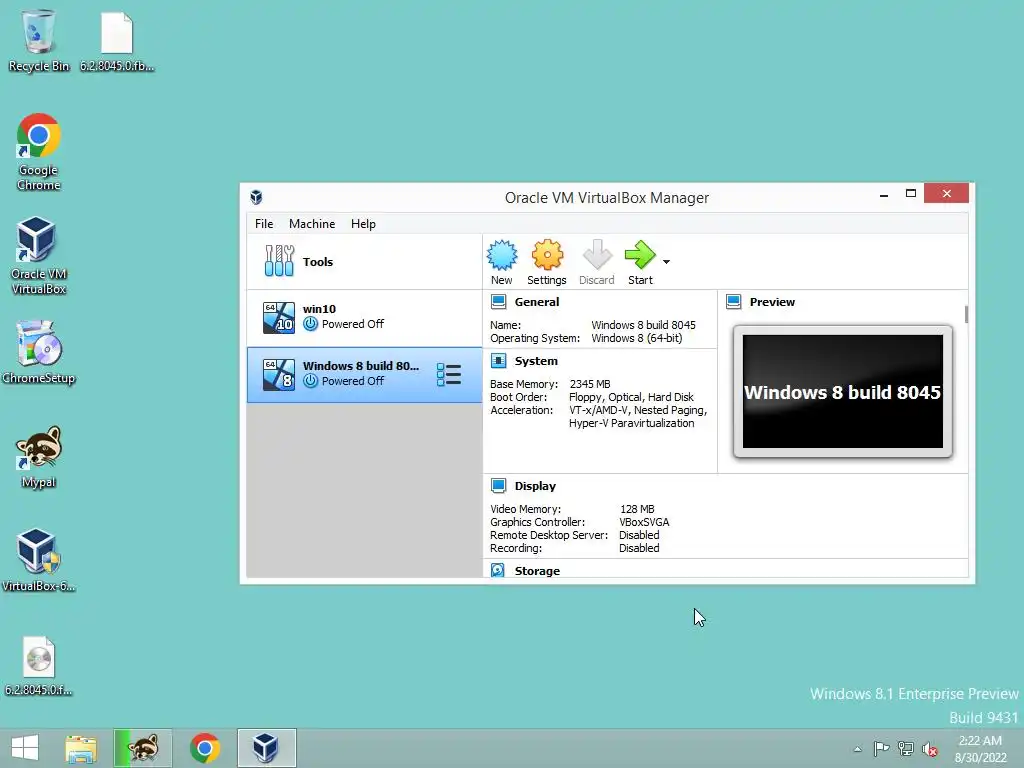This screenshot has height=768, width=1024.
Task: Select the ChromeSetup desktop icon
Action: click(39, 353)
